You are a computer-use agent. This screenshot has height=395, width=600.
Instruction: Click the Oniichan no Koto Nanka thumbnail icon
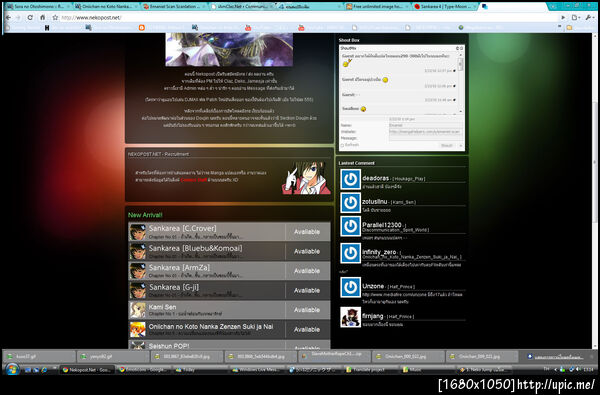[137, 330]
